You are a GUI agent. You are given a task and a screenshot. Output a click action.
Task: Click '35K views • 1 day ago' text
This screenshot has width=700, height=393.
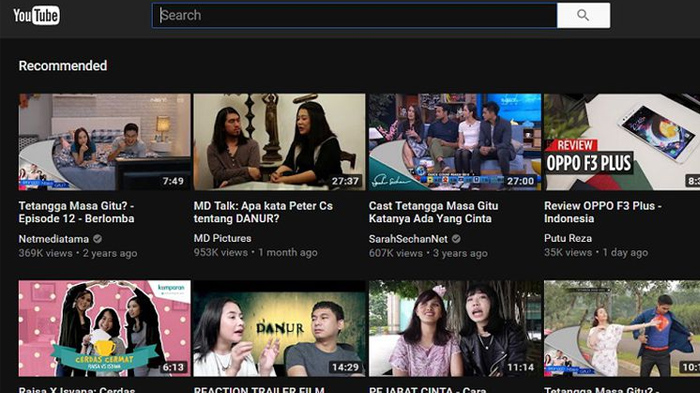pos(596,253)
